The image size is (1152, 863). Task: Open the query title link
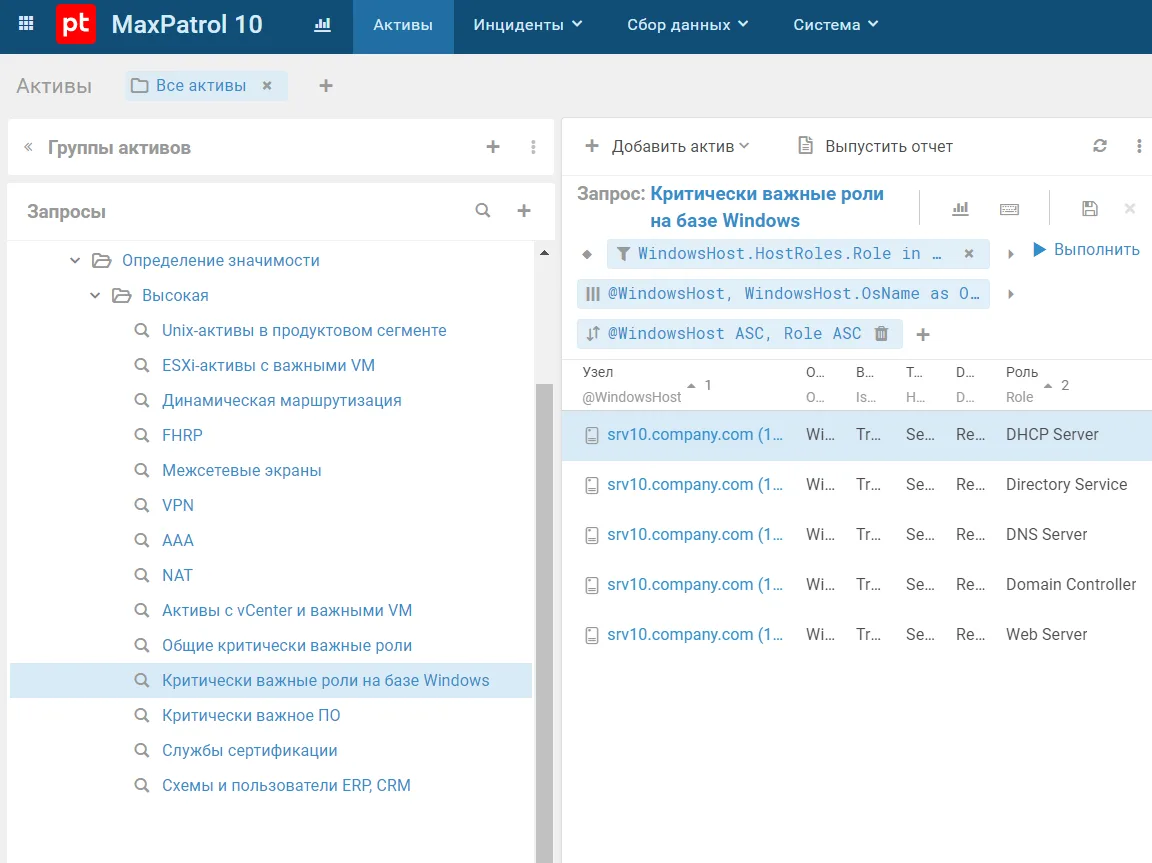766,207
